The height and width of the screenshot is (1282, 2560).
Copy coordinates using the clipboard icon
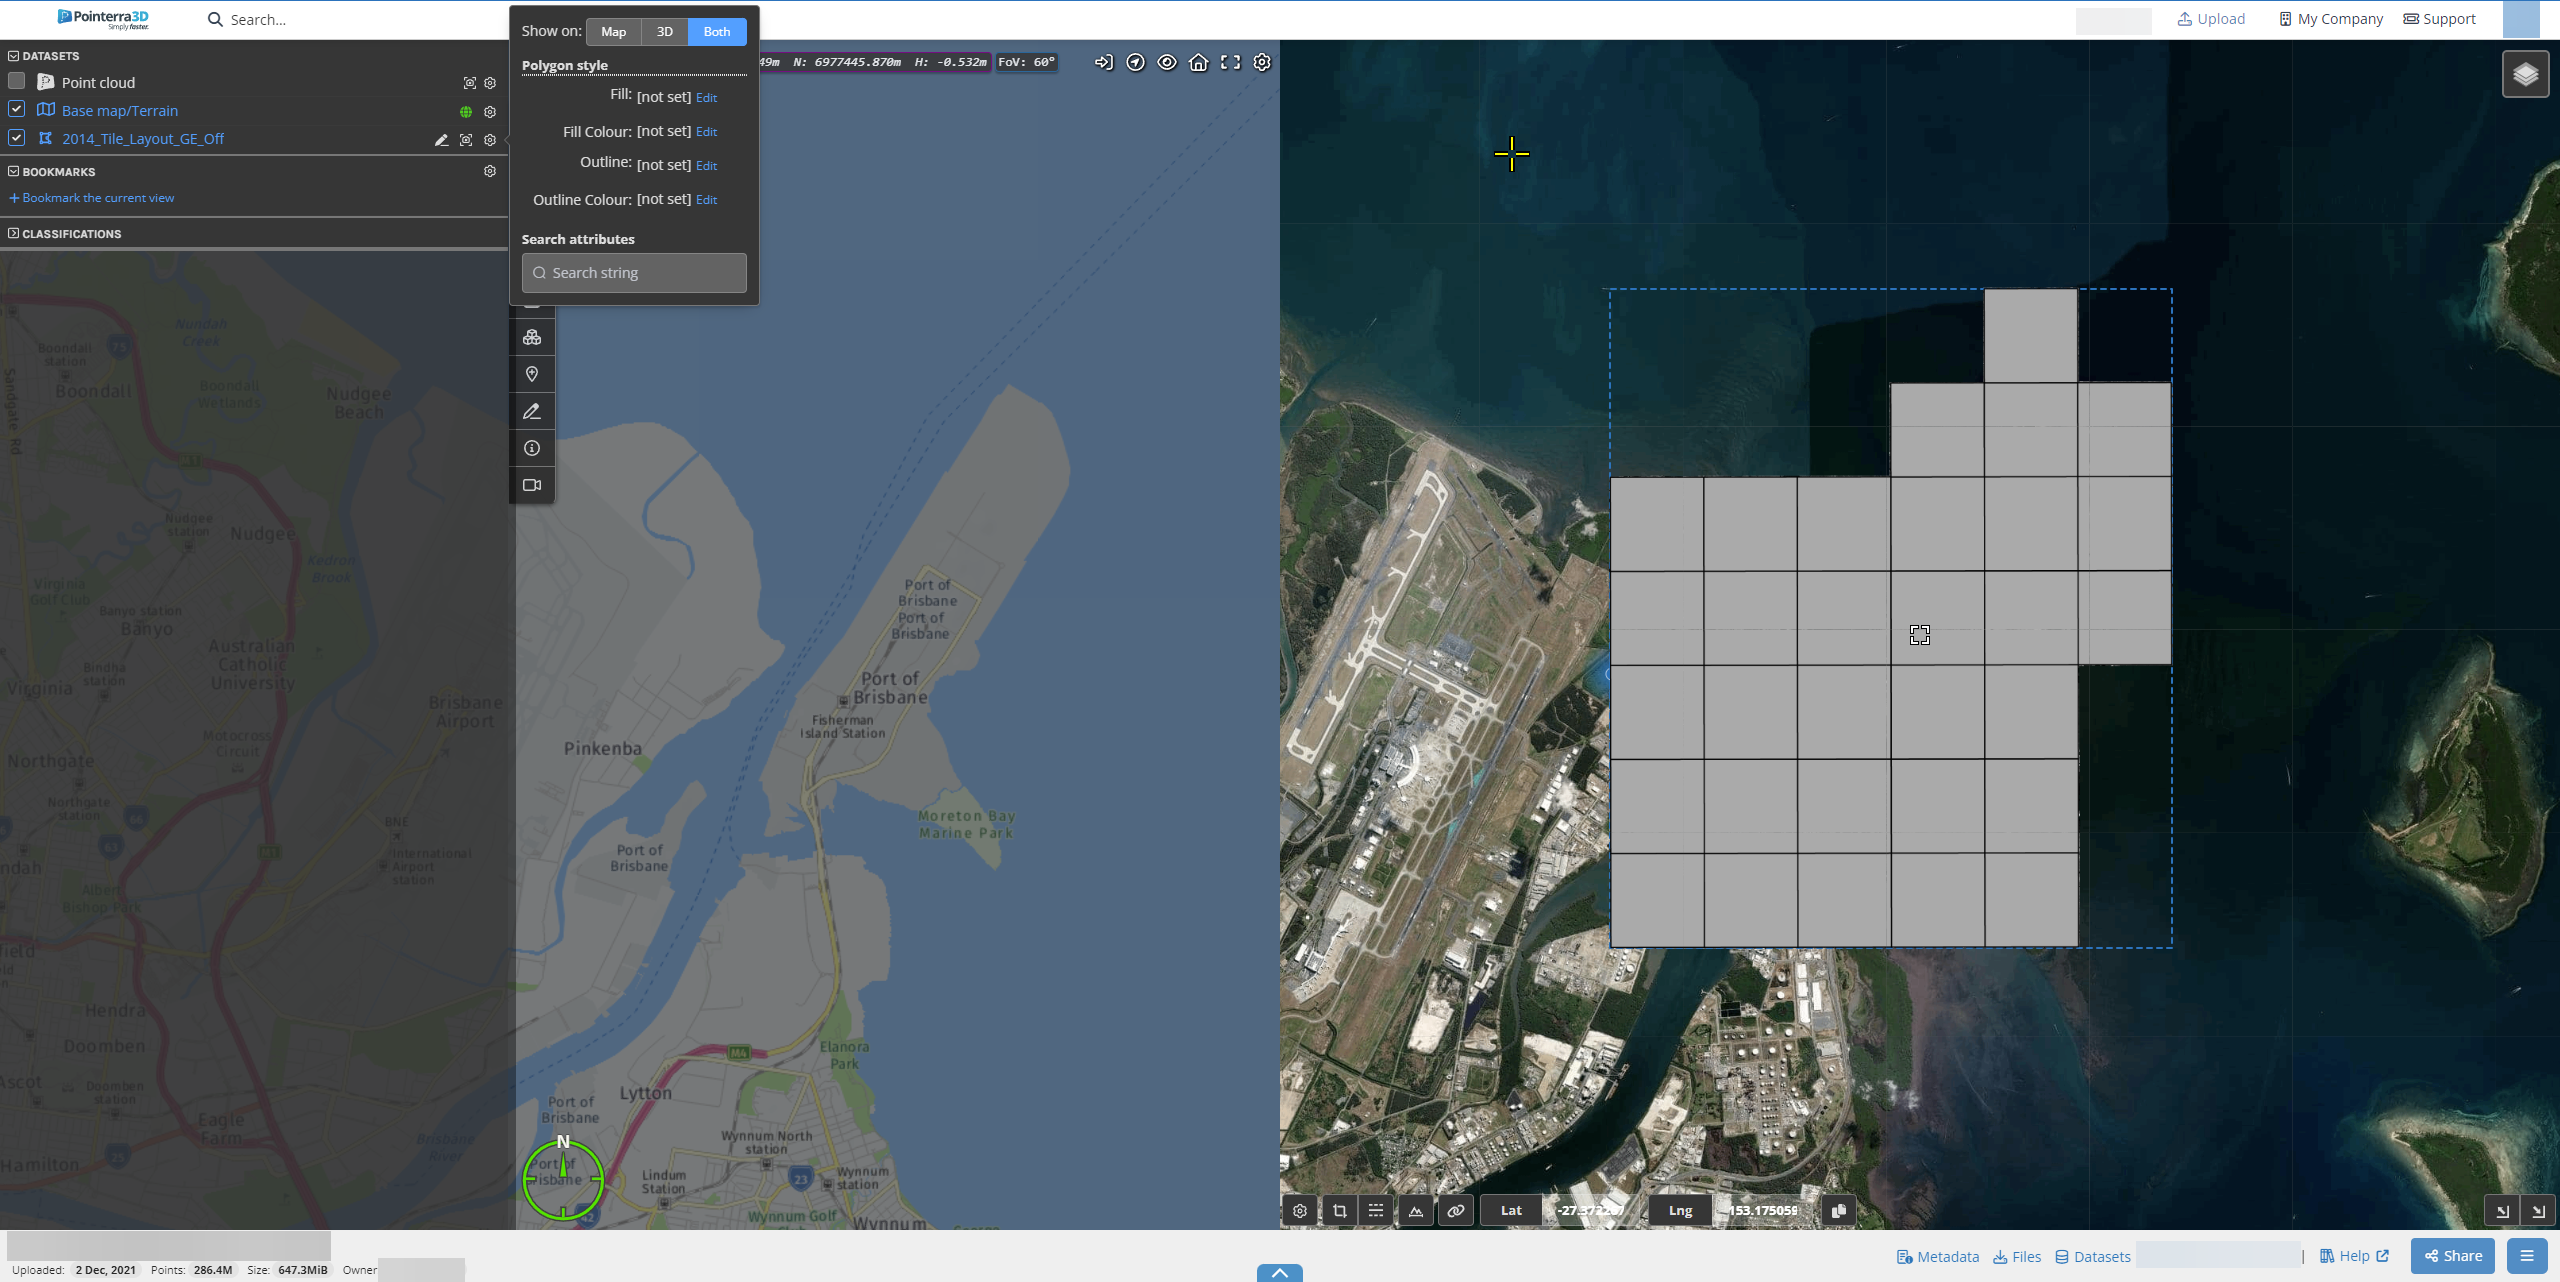pos(1838,1210)
